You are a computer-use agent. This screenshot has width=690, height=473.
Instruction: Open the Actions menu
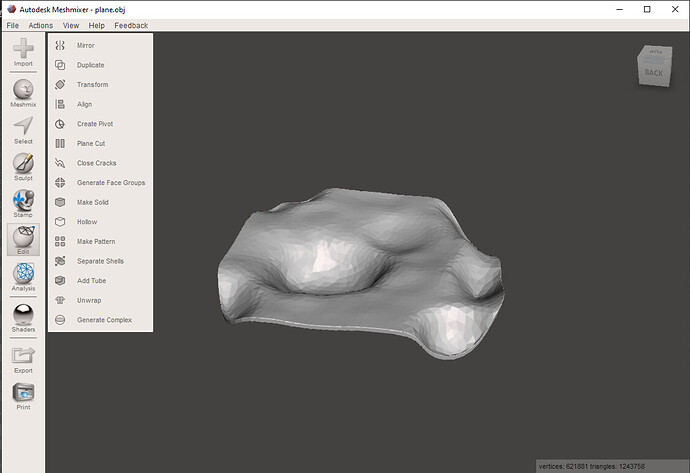tap(41, 25)
